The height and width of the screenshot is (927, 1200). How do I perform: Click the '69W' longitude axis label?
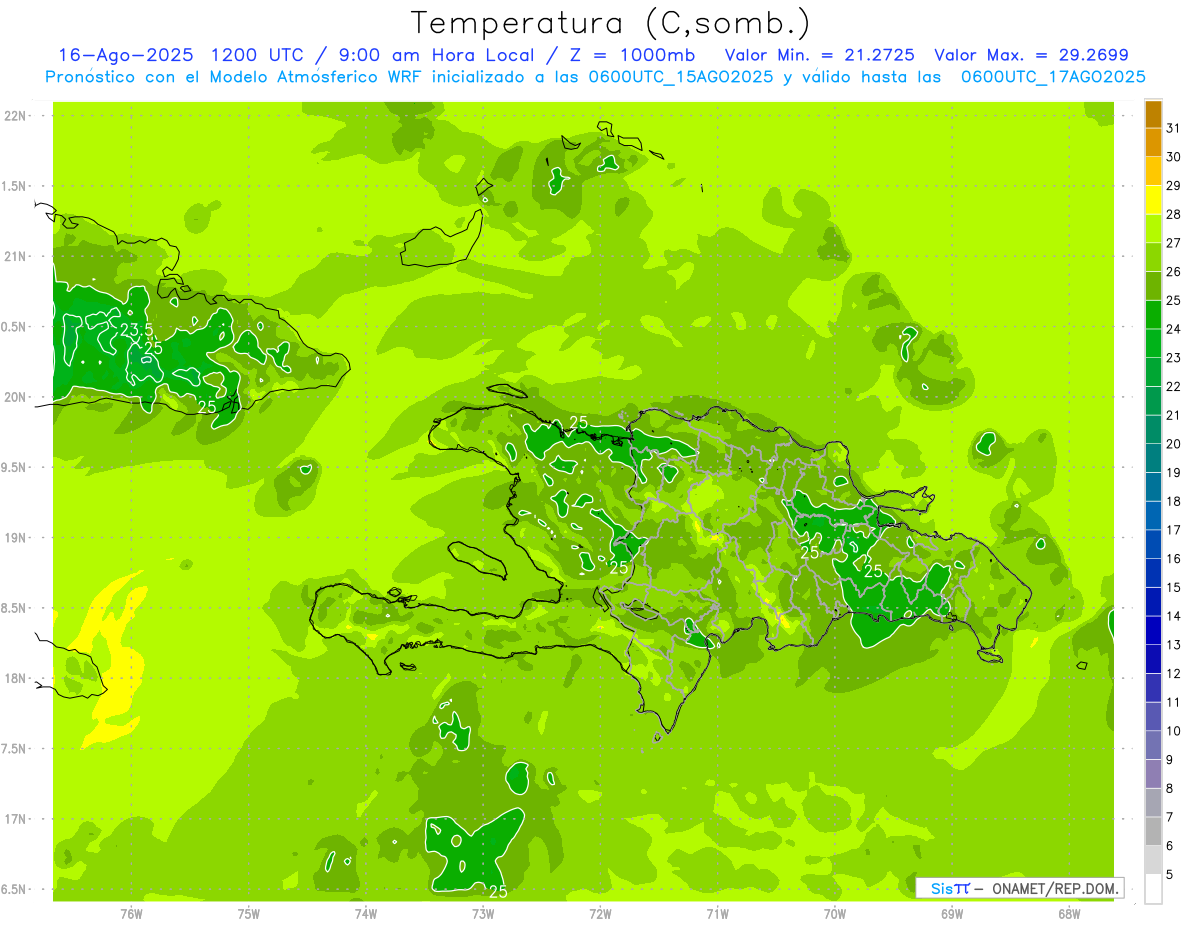click(952, 914)
